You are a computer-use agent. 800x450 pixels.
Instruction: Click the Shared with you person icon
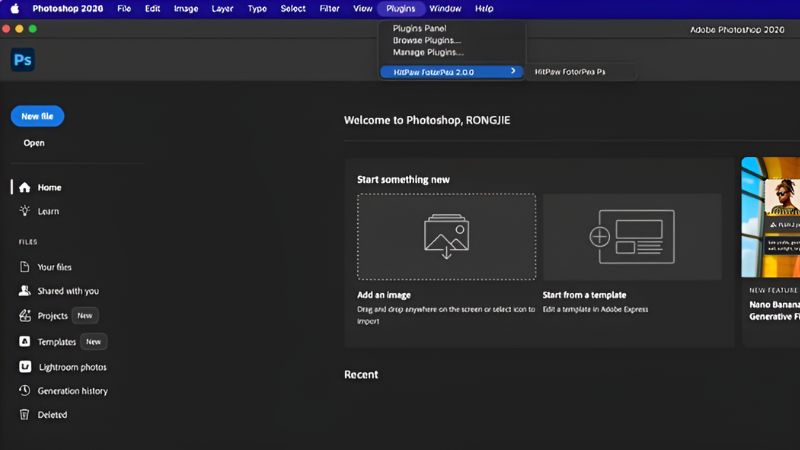[x=24, y=291]
